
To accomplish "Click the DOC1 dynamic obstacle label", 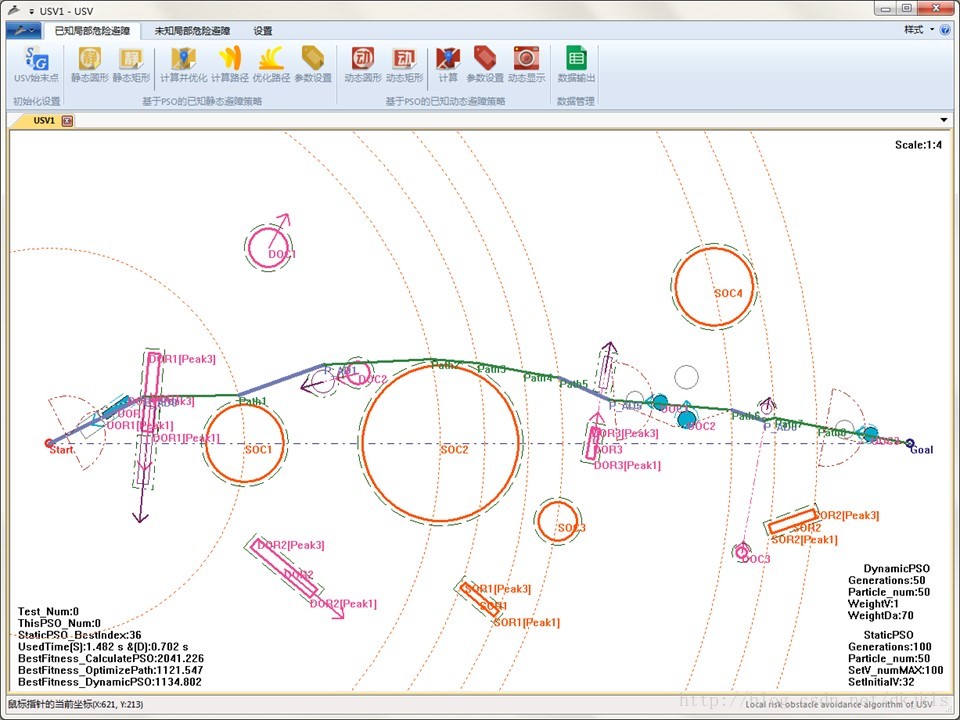I will (282, 254).
